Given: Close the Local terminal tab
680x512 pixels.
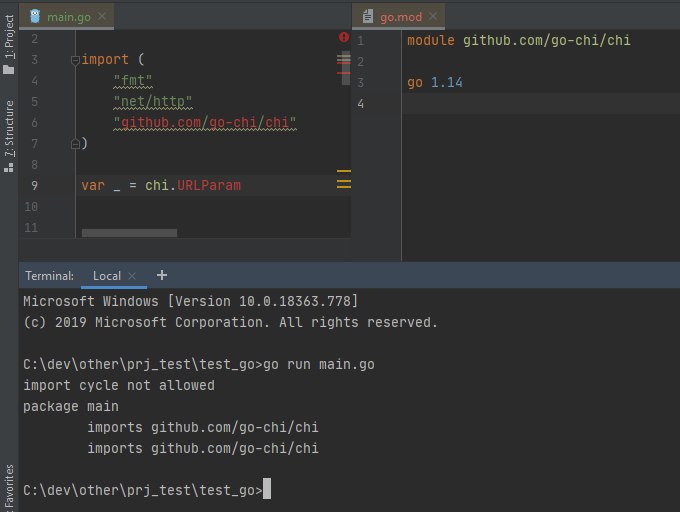Looking at the screenshot, I should (131, 276).
